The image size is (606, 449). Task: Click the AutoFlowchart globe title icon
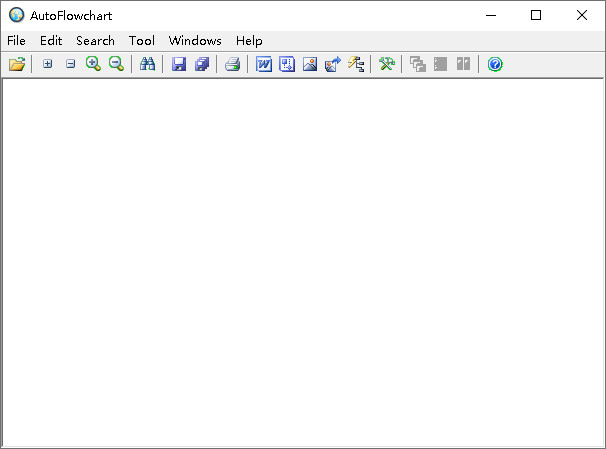[x=17, y=15]
